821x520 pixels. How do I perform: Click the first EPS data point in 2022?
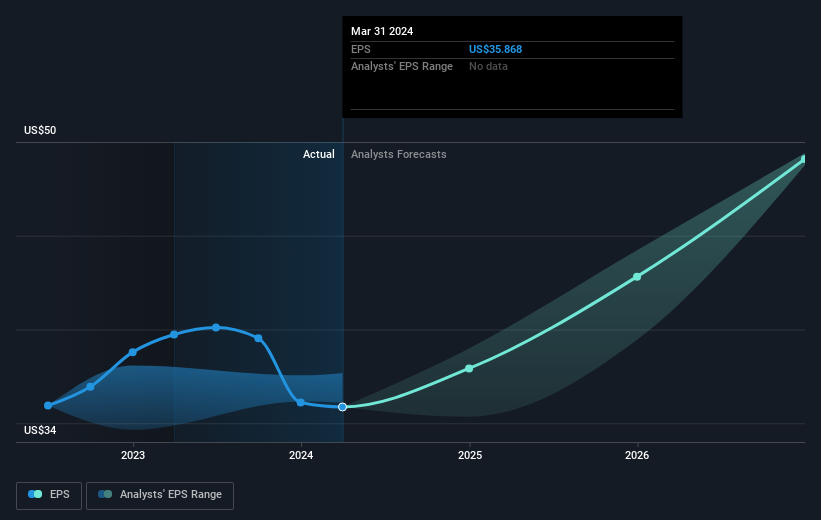(x=48, y=405)
